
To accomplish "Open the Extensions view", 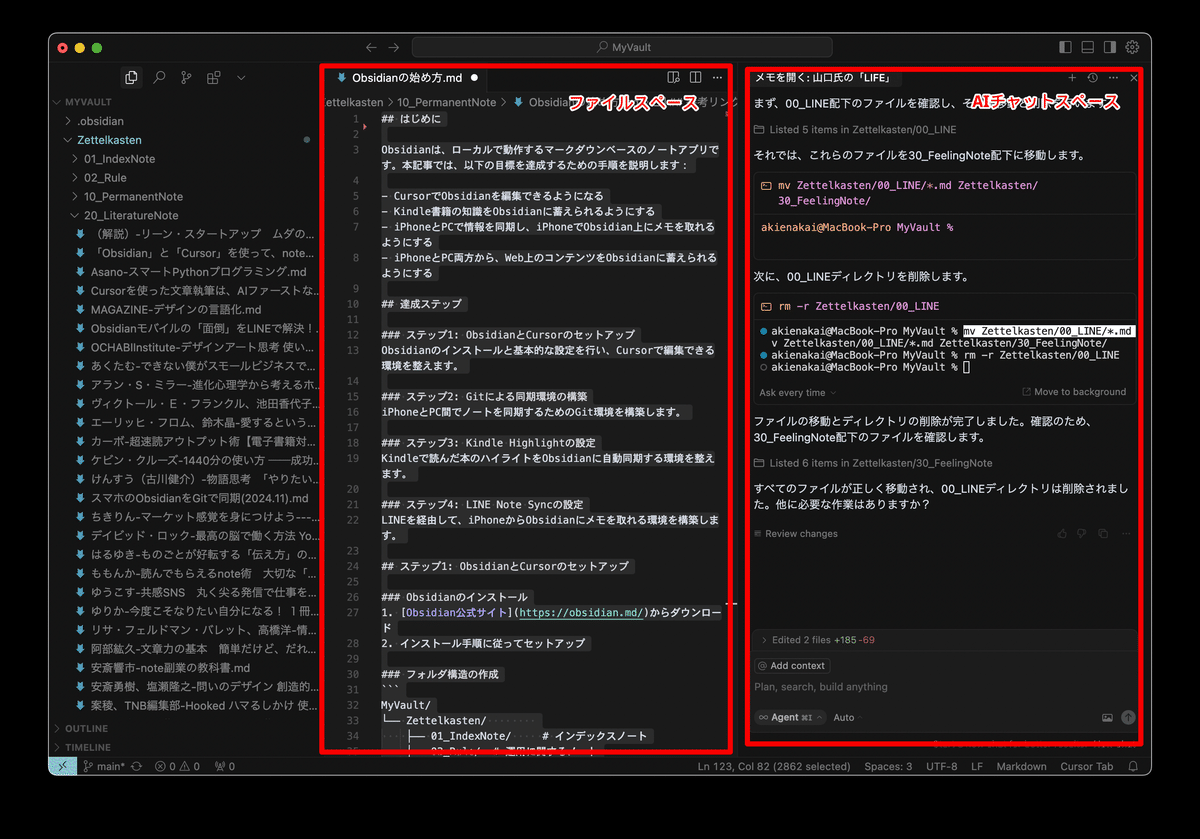I will 214,77.
